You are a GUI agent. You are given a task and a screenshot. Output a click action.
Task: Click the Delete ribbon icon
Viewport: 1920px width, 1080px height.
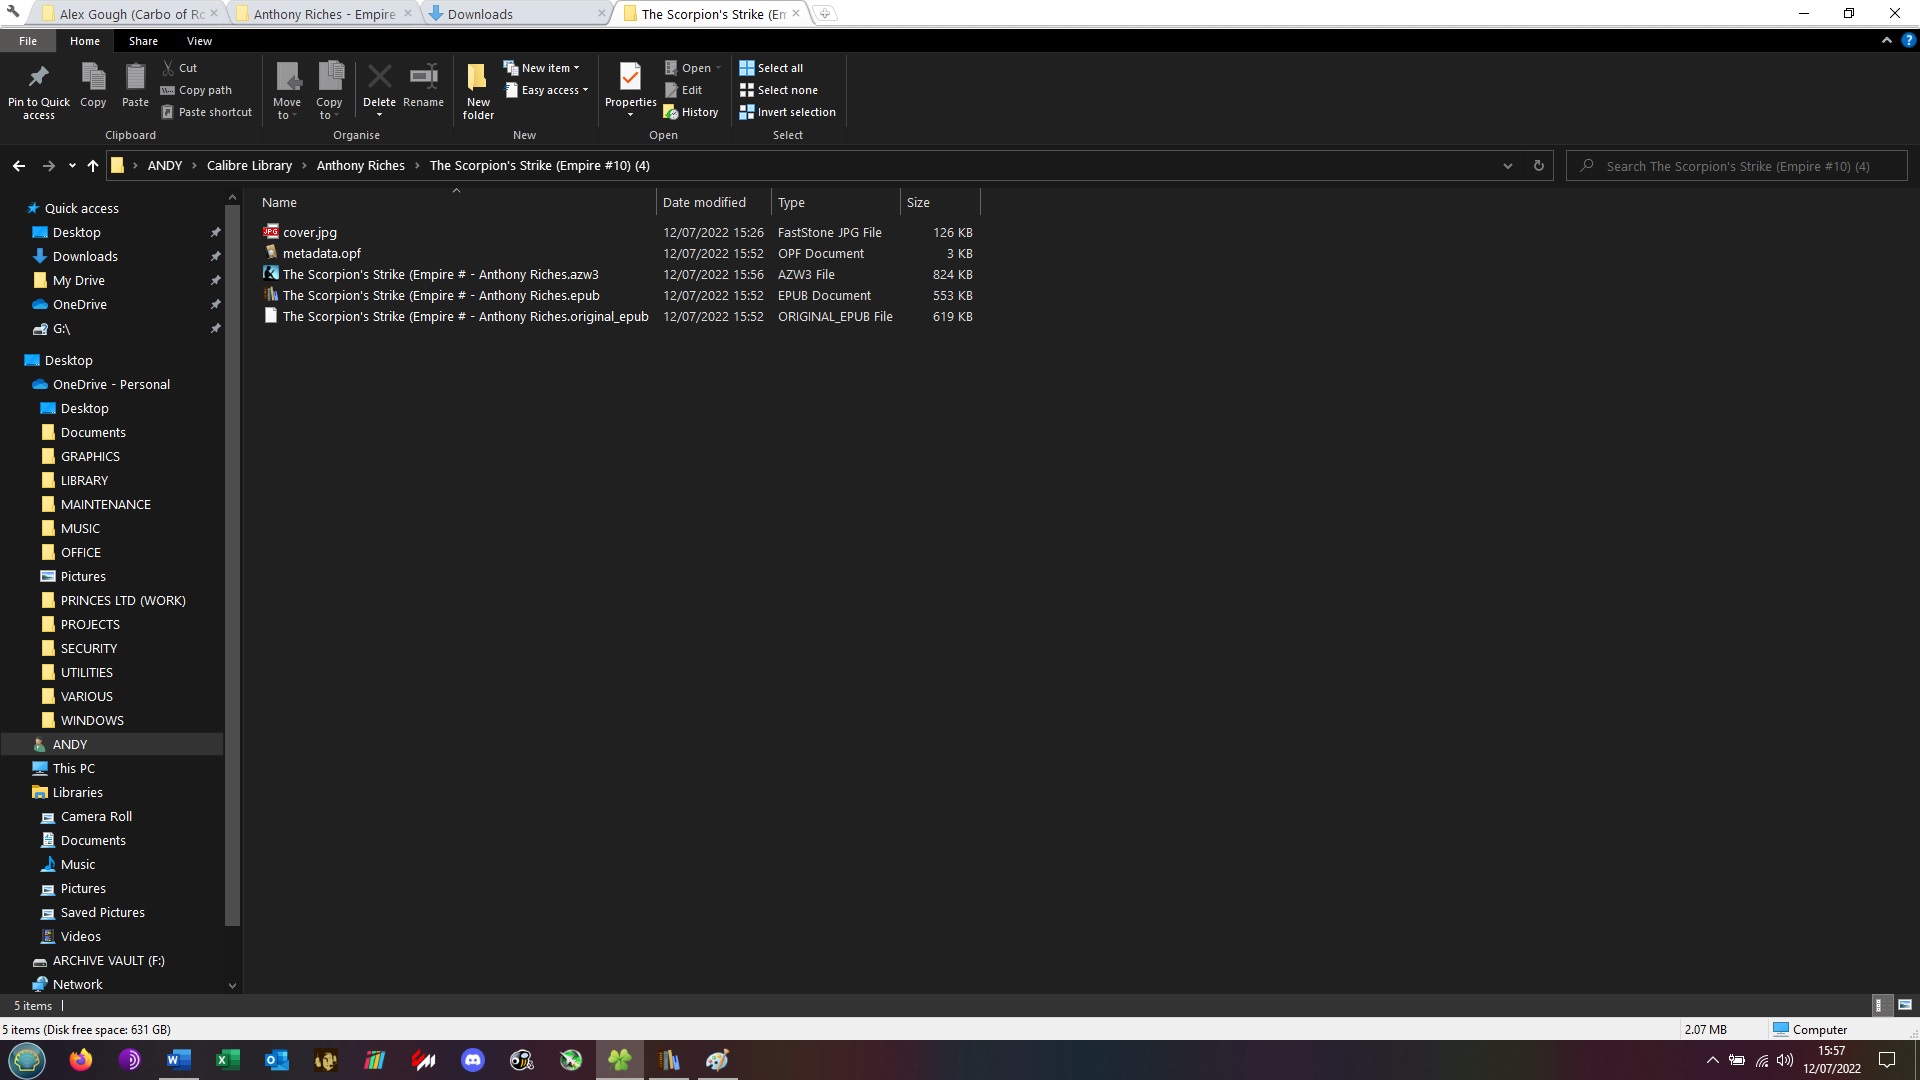point(379,77)
